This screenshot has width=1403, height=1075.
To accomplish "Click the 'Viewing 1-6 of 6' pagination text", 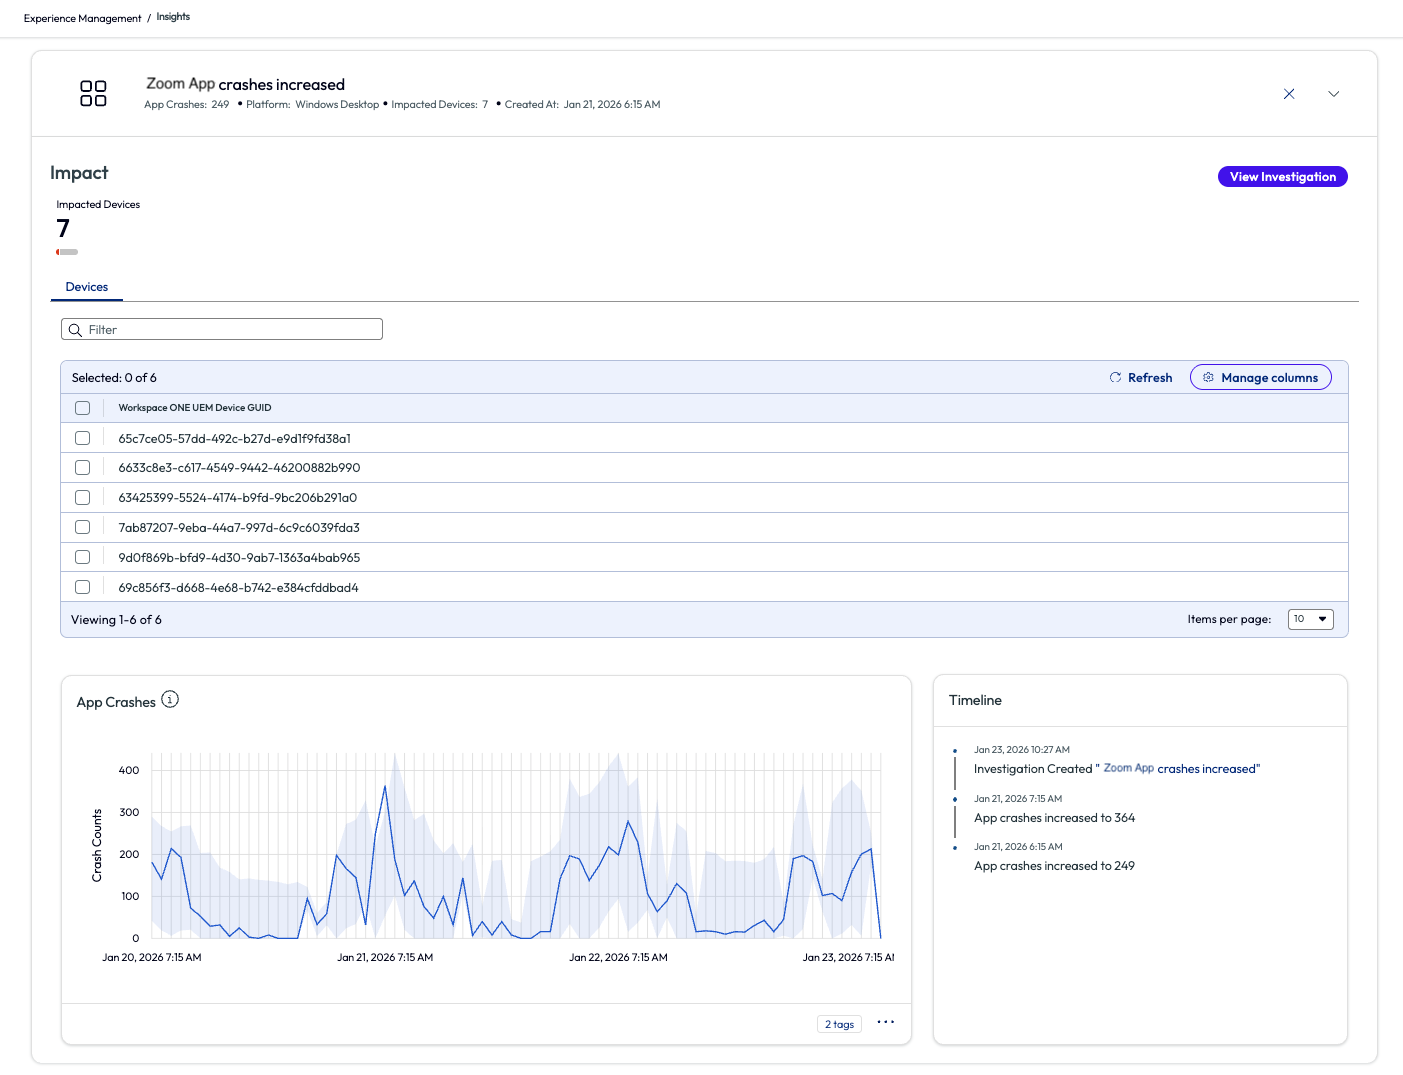I will (x=116, y=620).
